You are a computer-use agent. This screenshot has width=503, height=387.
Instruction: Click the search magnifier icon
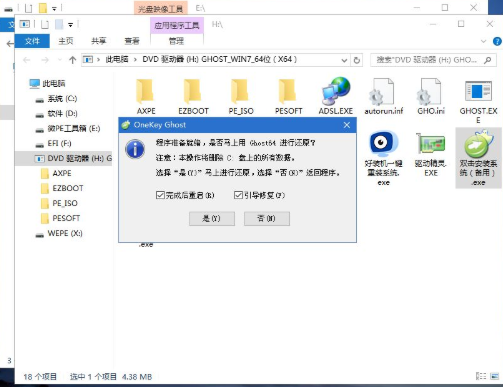[x=488, y=60]
